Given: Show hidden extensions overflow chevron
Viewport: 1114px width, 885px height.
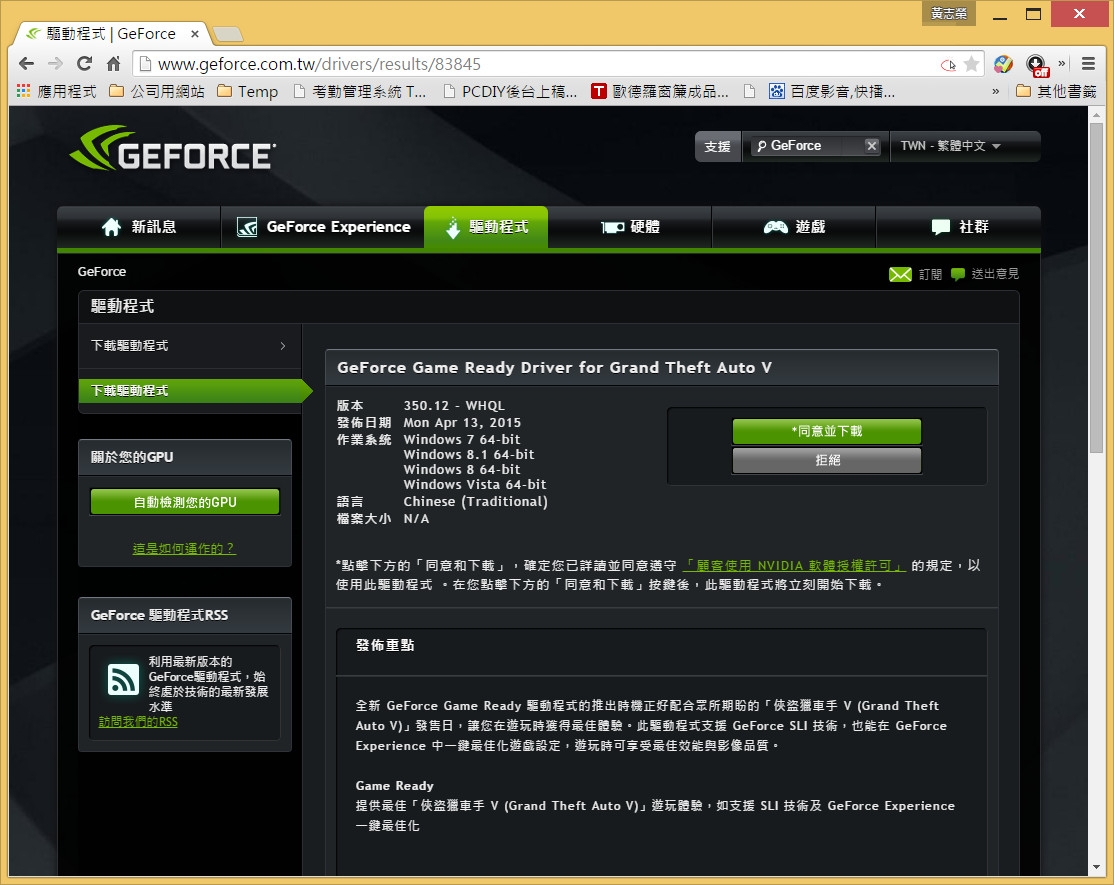Looking at the screenshot, I should click(x=1061, y=63).
